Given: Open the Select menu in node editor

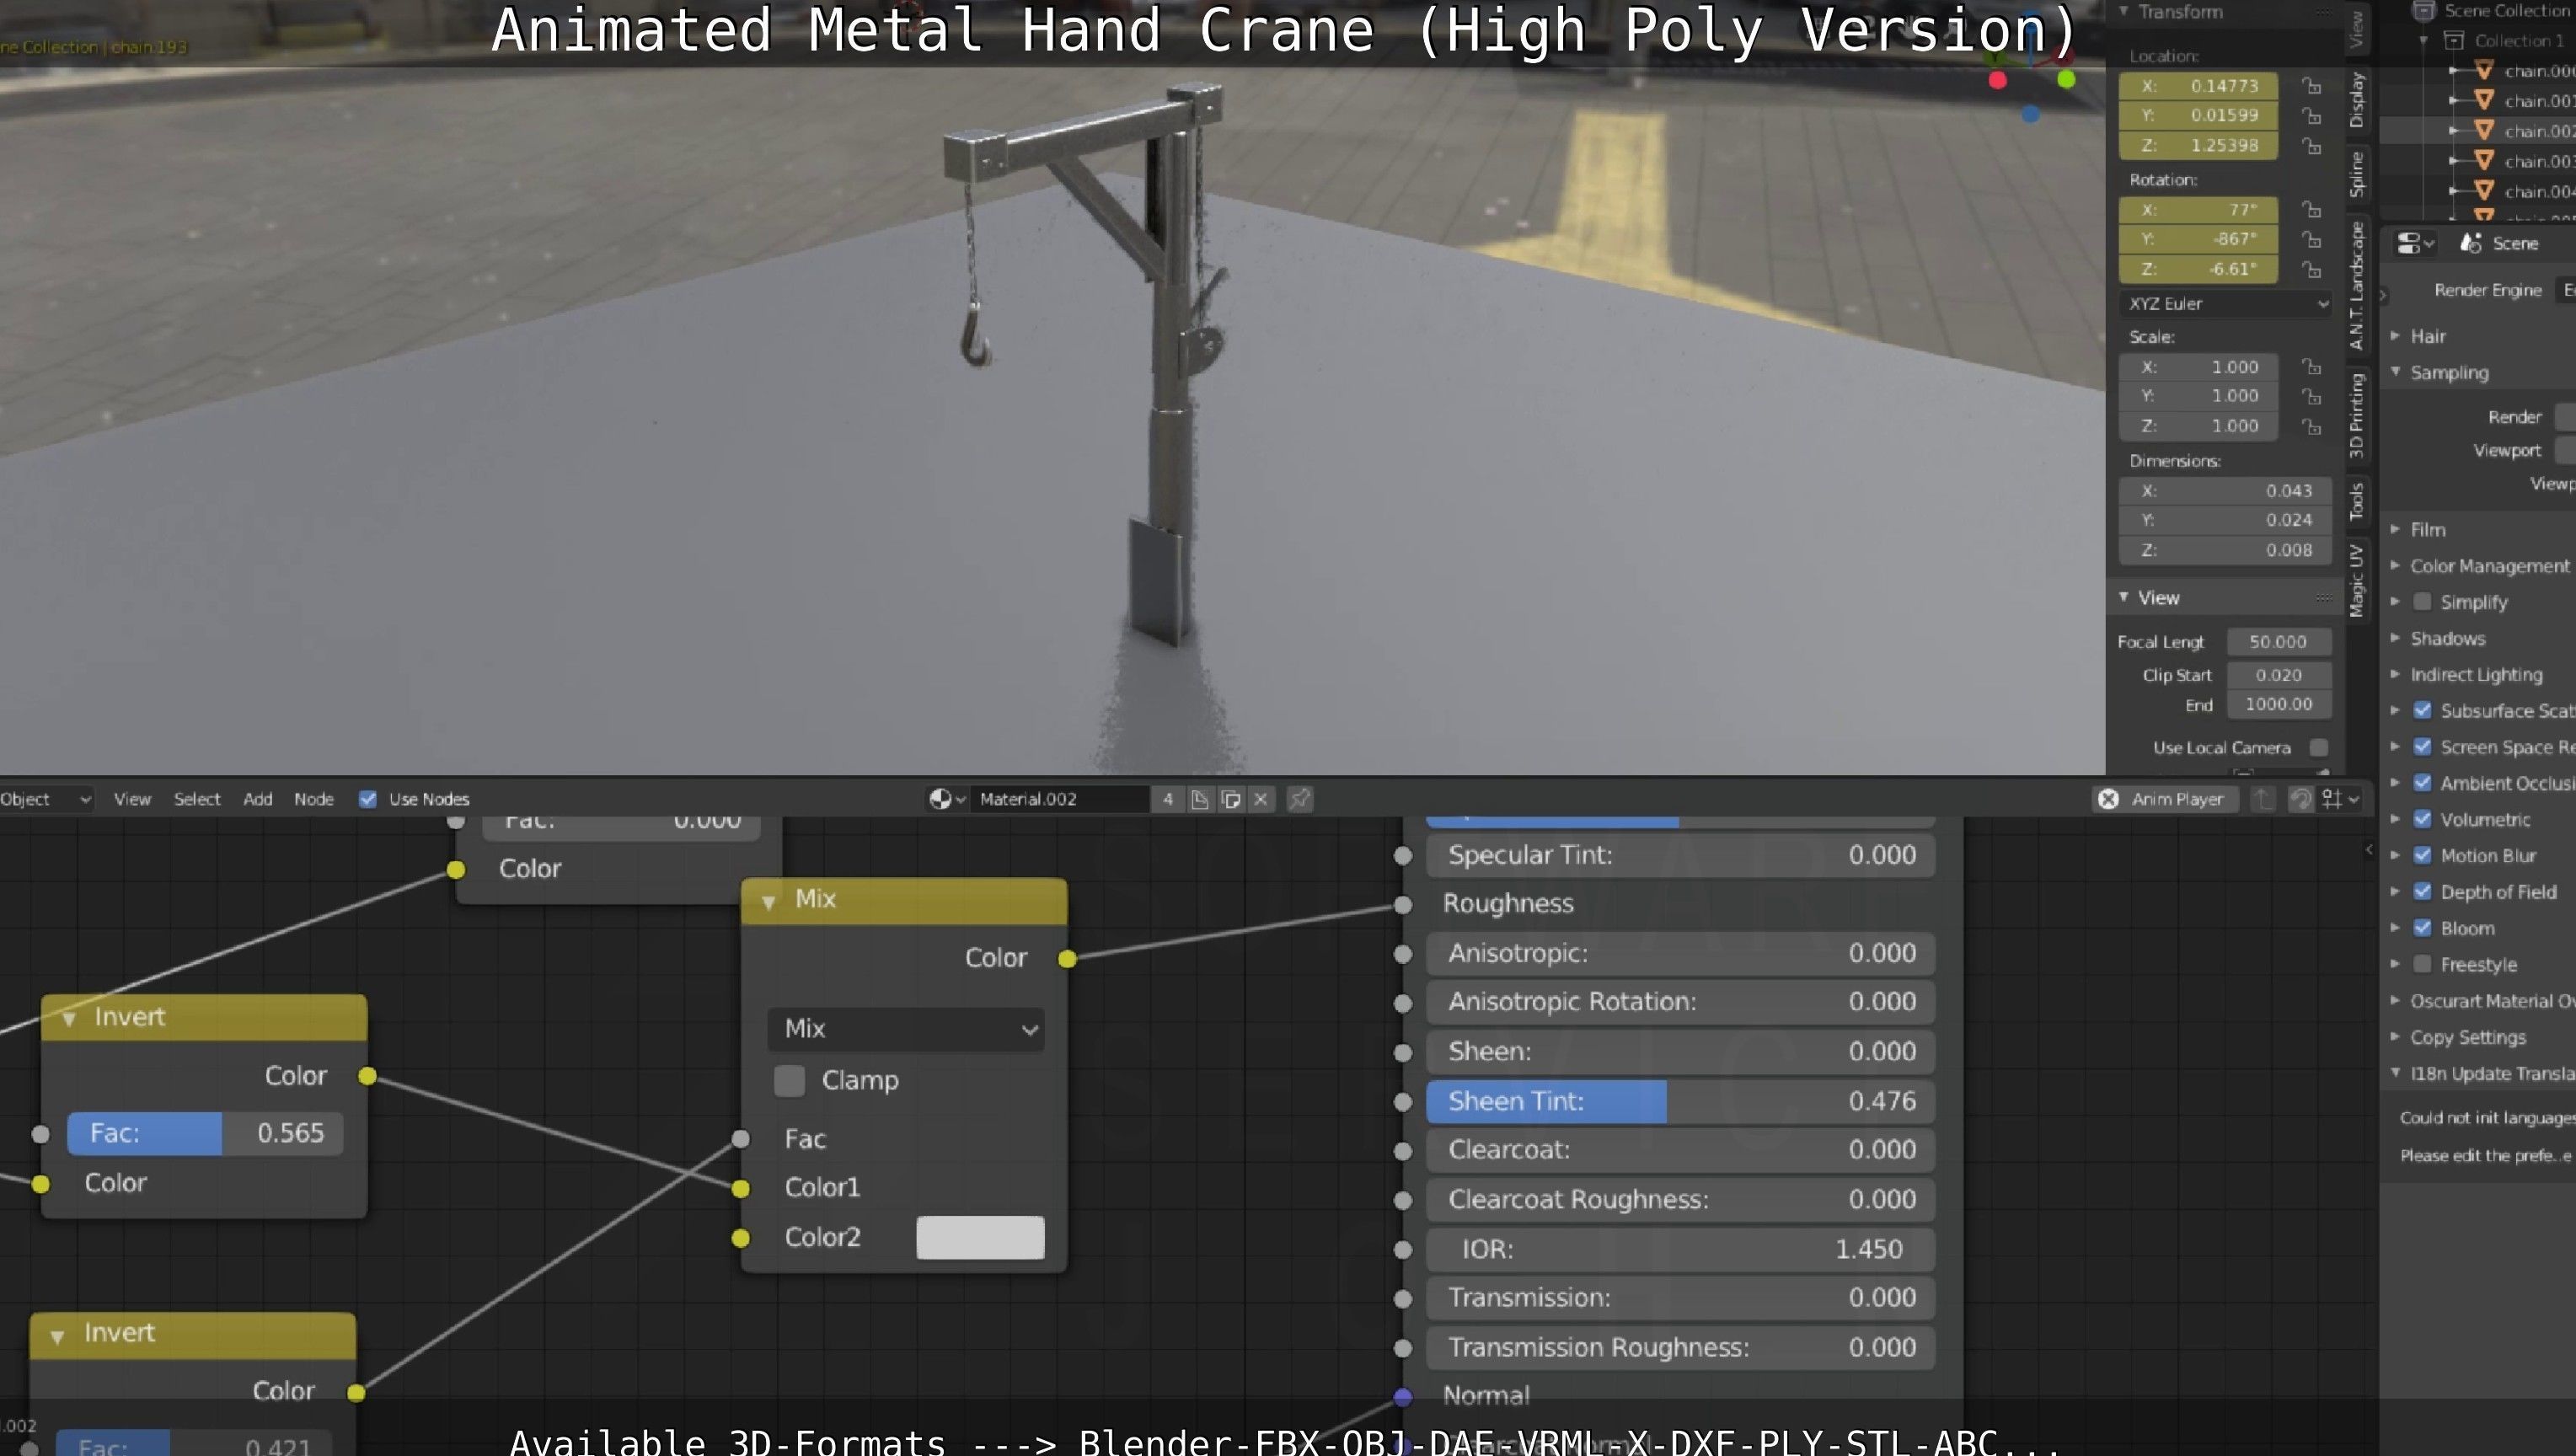Looking at the screenshot, I should [197, 799].
